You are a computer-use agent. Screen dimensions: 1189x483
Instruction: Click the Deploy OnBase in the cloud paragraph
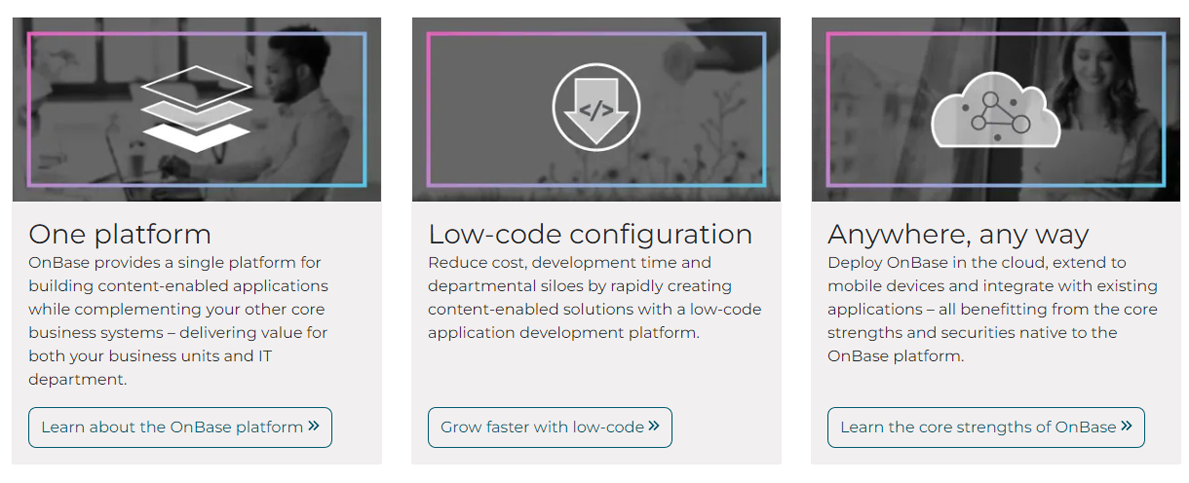pyautogui.click(x=993, y=309)
